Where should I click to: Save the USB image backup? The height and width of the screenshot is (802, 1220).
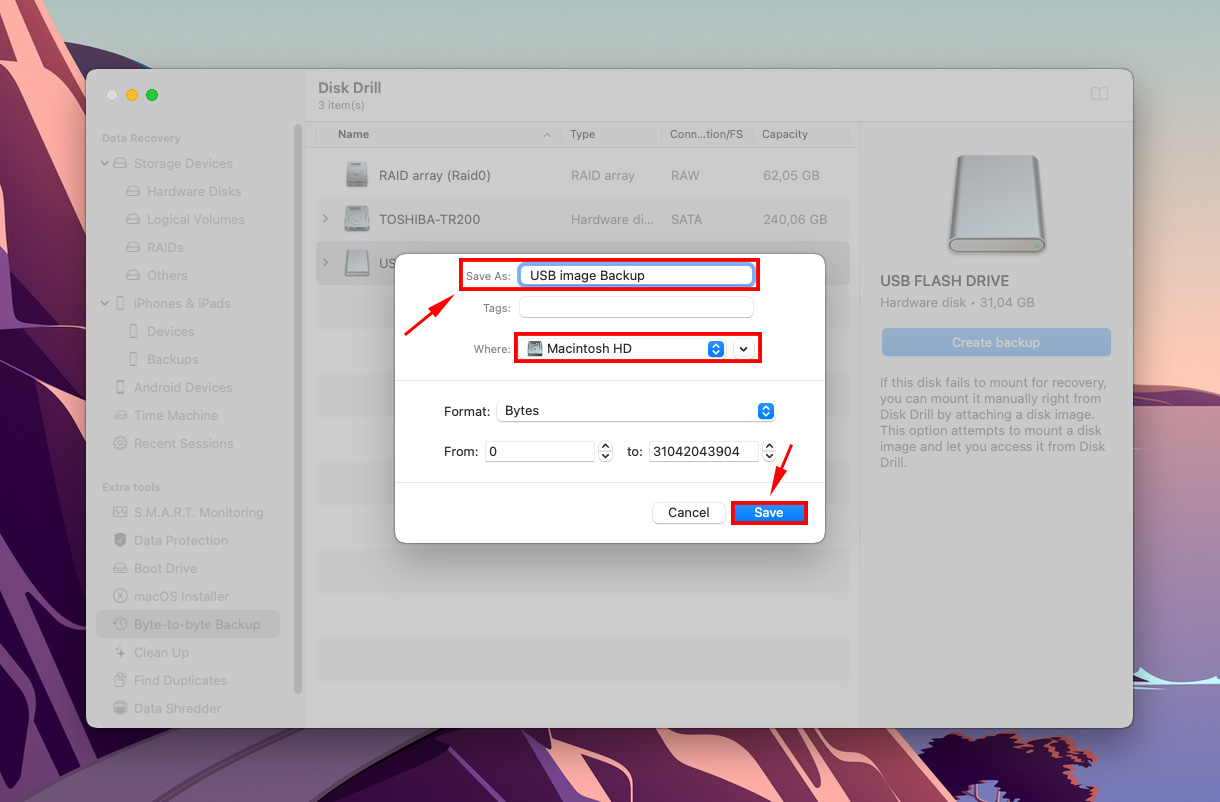point(768,512)
